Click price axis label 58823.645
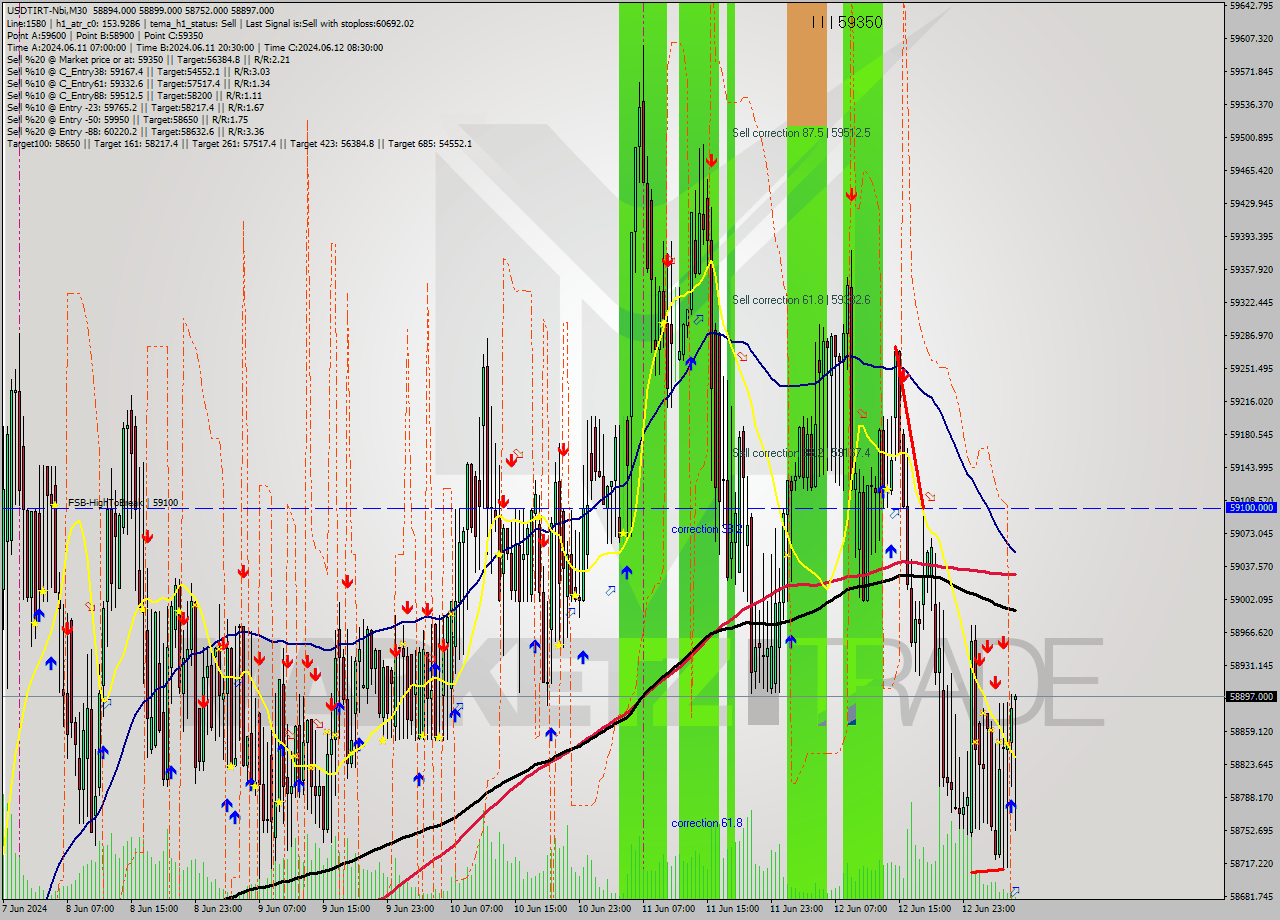Viewport: 1280px width, 920px height. pyautogui.click(x=1251, y=764)
